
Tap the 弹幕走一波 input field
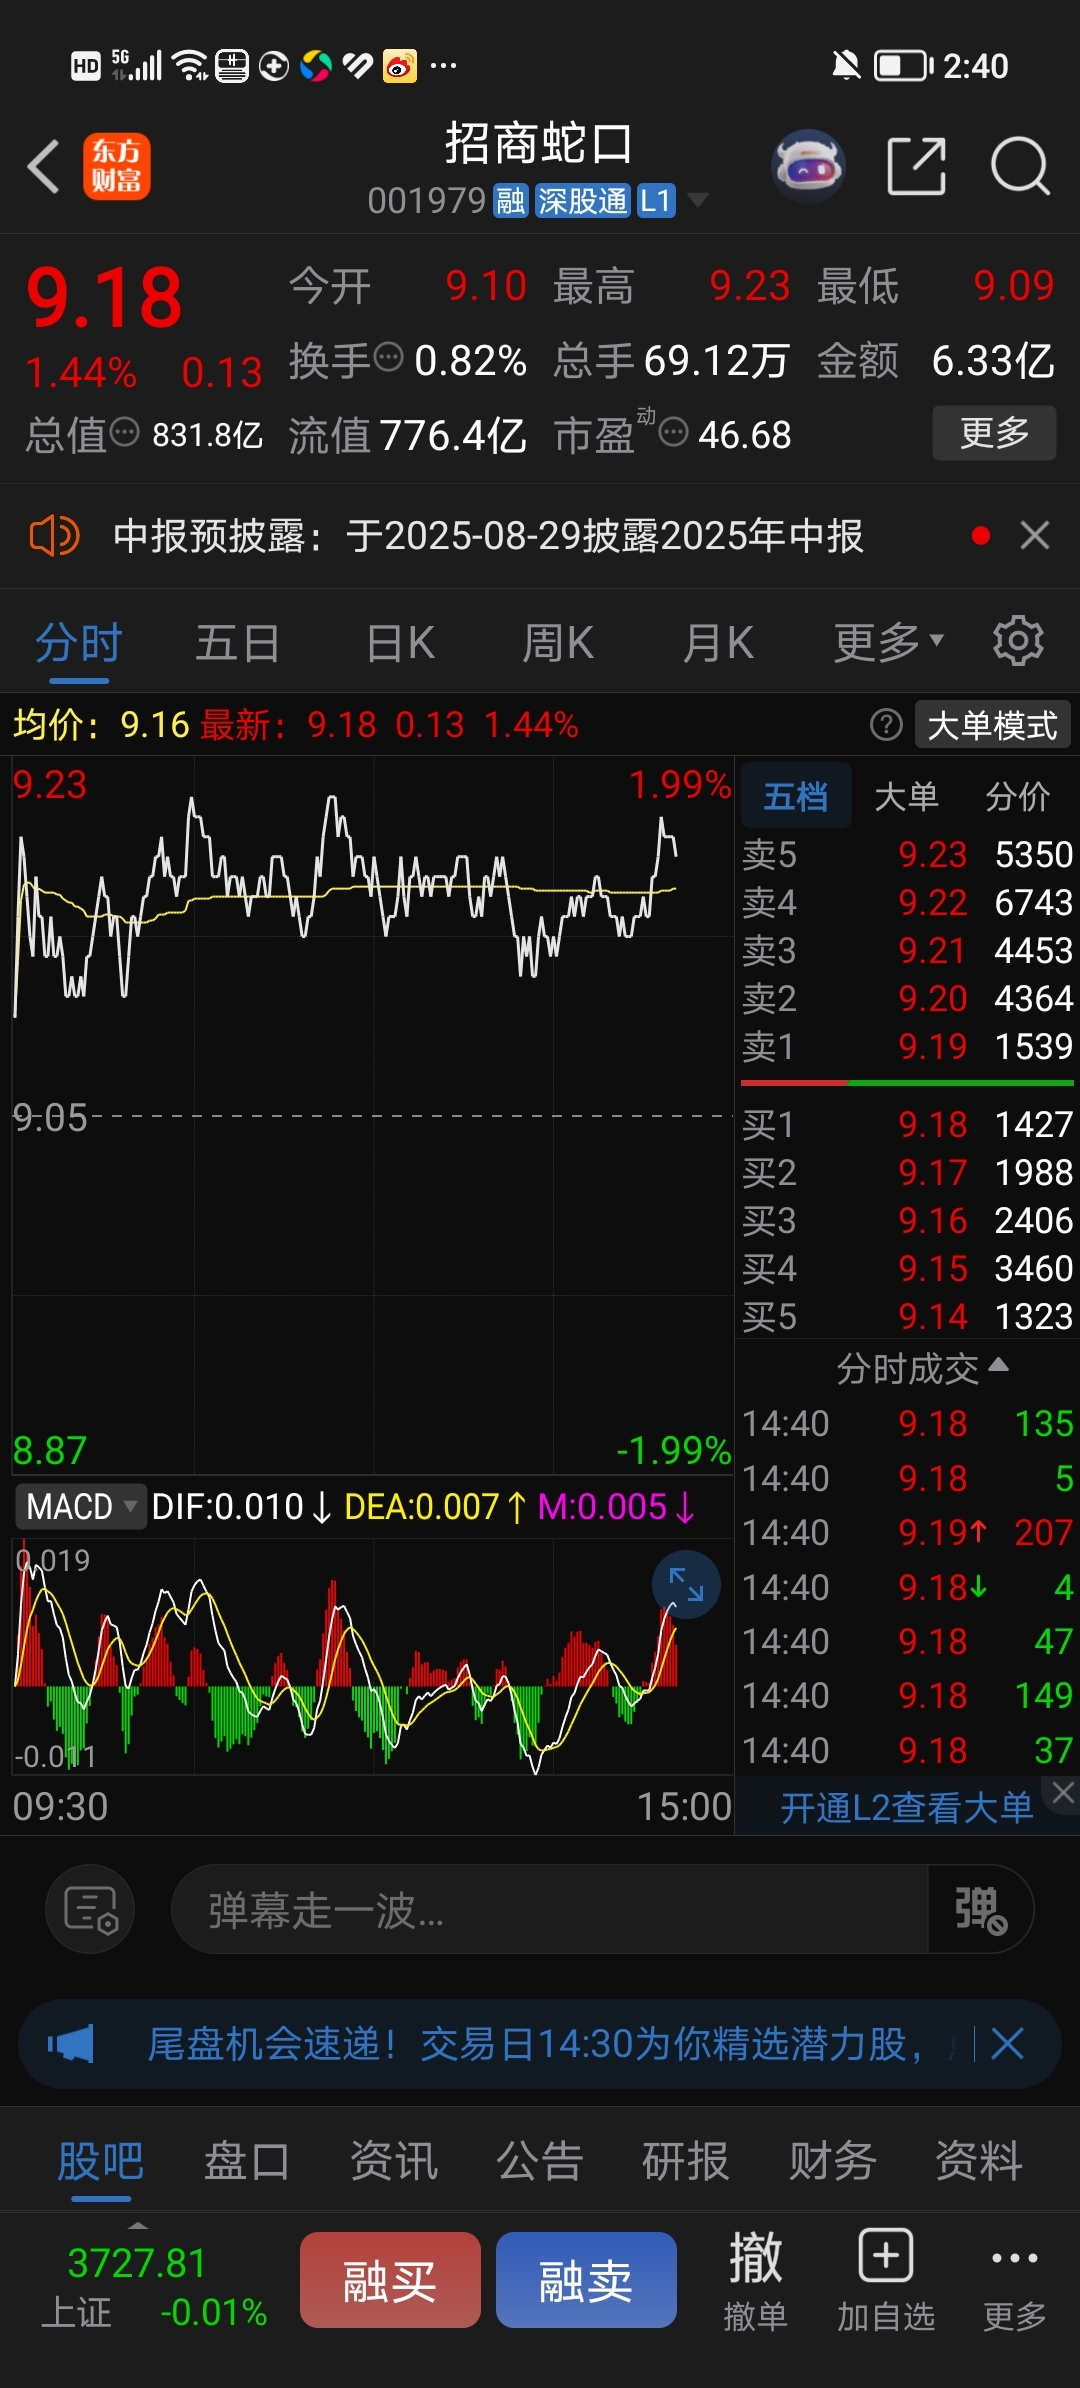[x=550, y=1909]
